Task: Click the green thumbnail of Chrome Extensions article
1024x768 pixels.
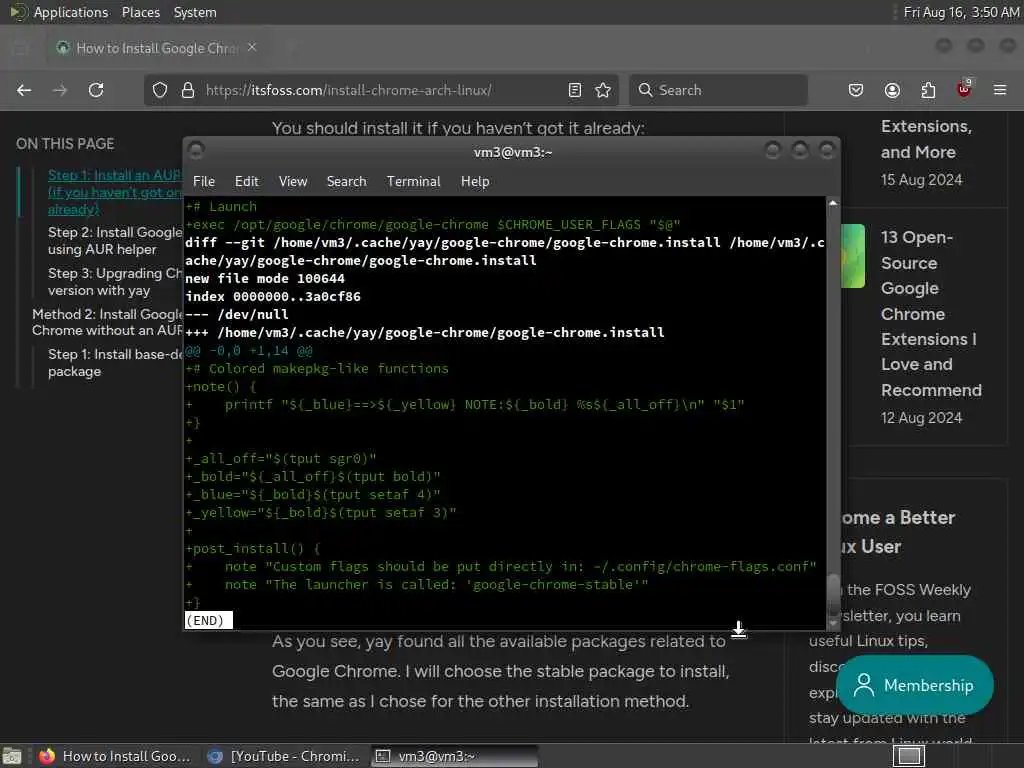Action: (853, 256)
